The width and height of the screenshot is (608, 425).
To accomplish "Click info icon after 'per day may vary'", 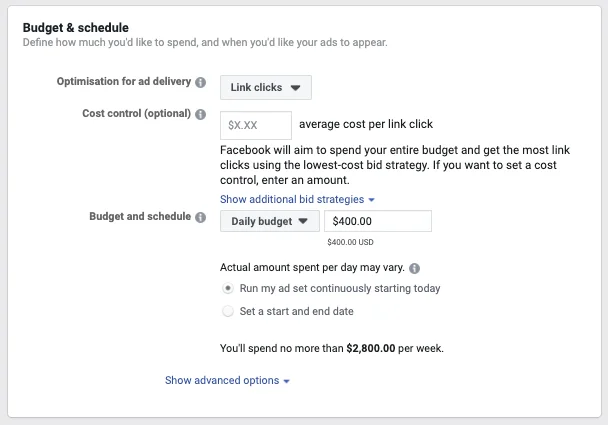I will point(415,268).
